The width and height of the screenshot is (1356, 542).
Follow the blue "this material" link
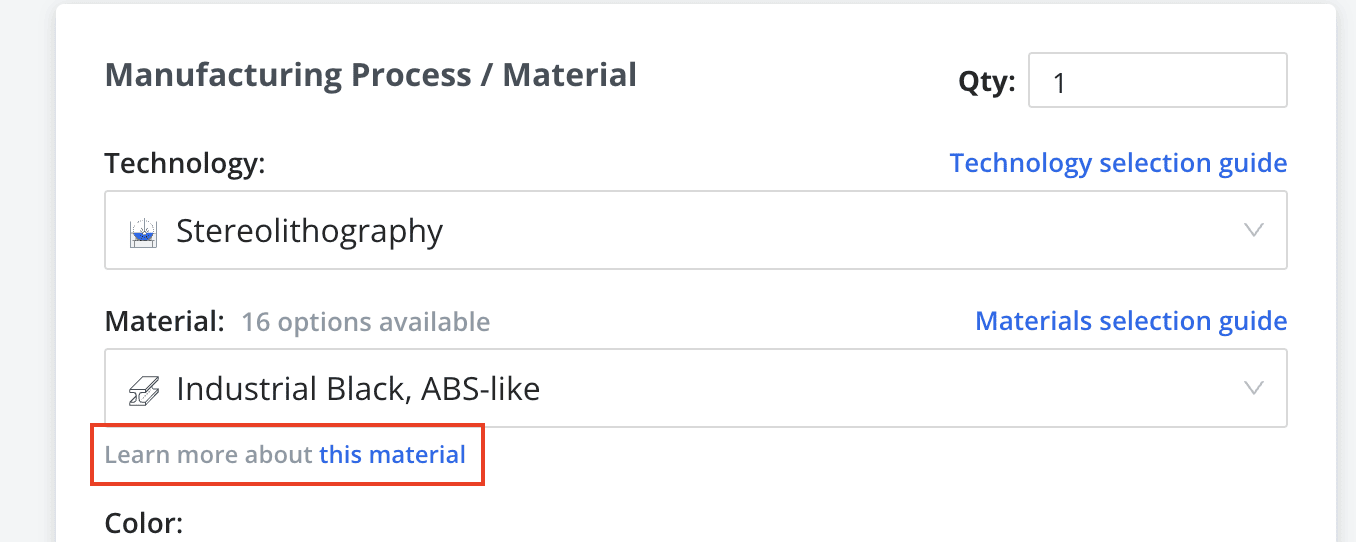pyautogui.click(x=392, y=455)
